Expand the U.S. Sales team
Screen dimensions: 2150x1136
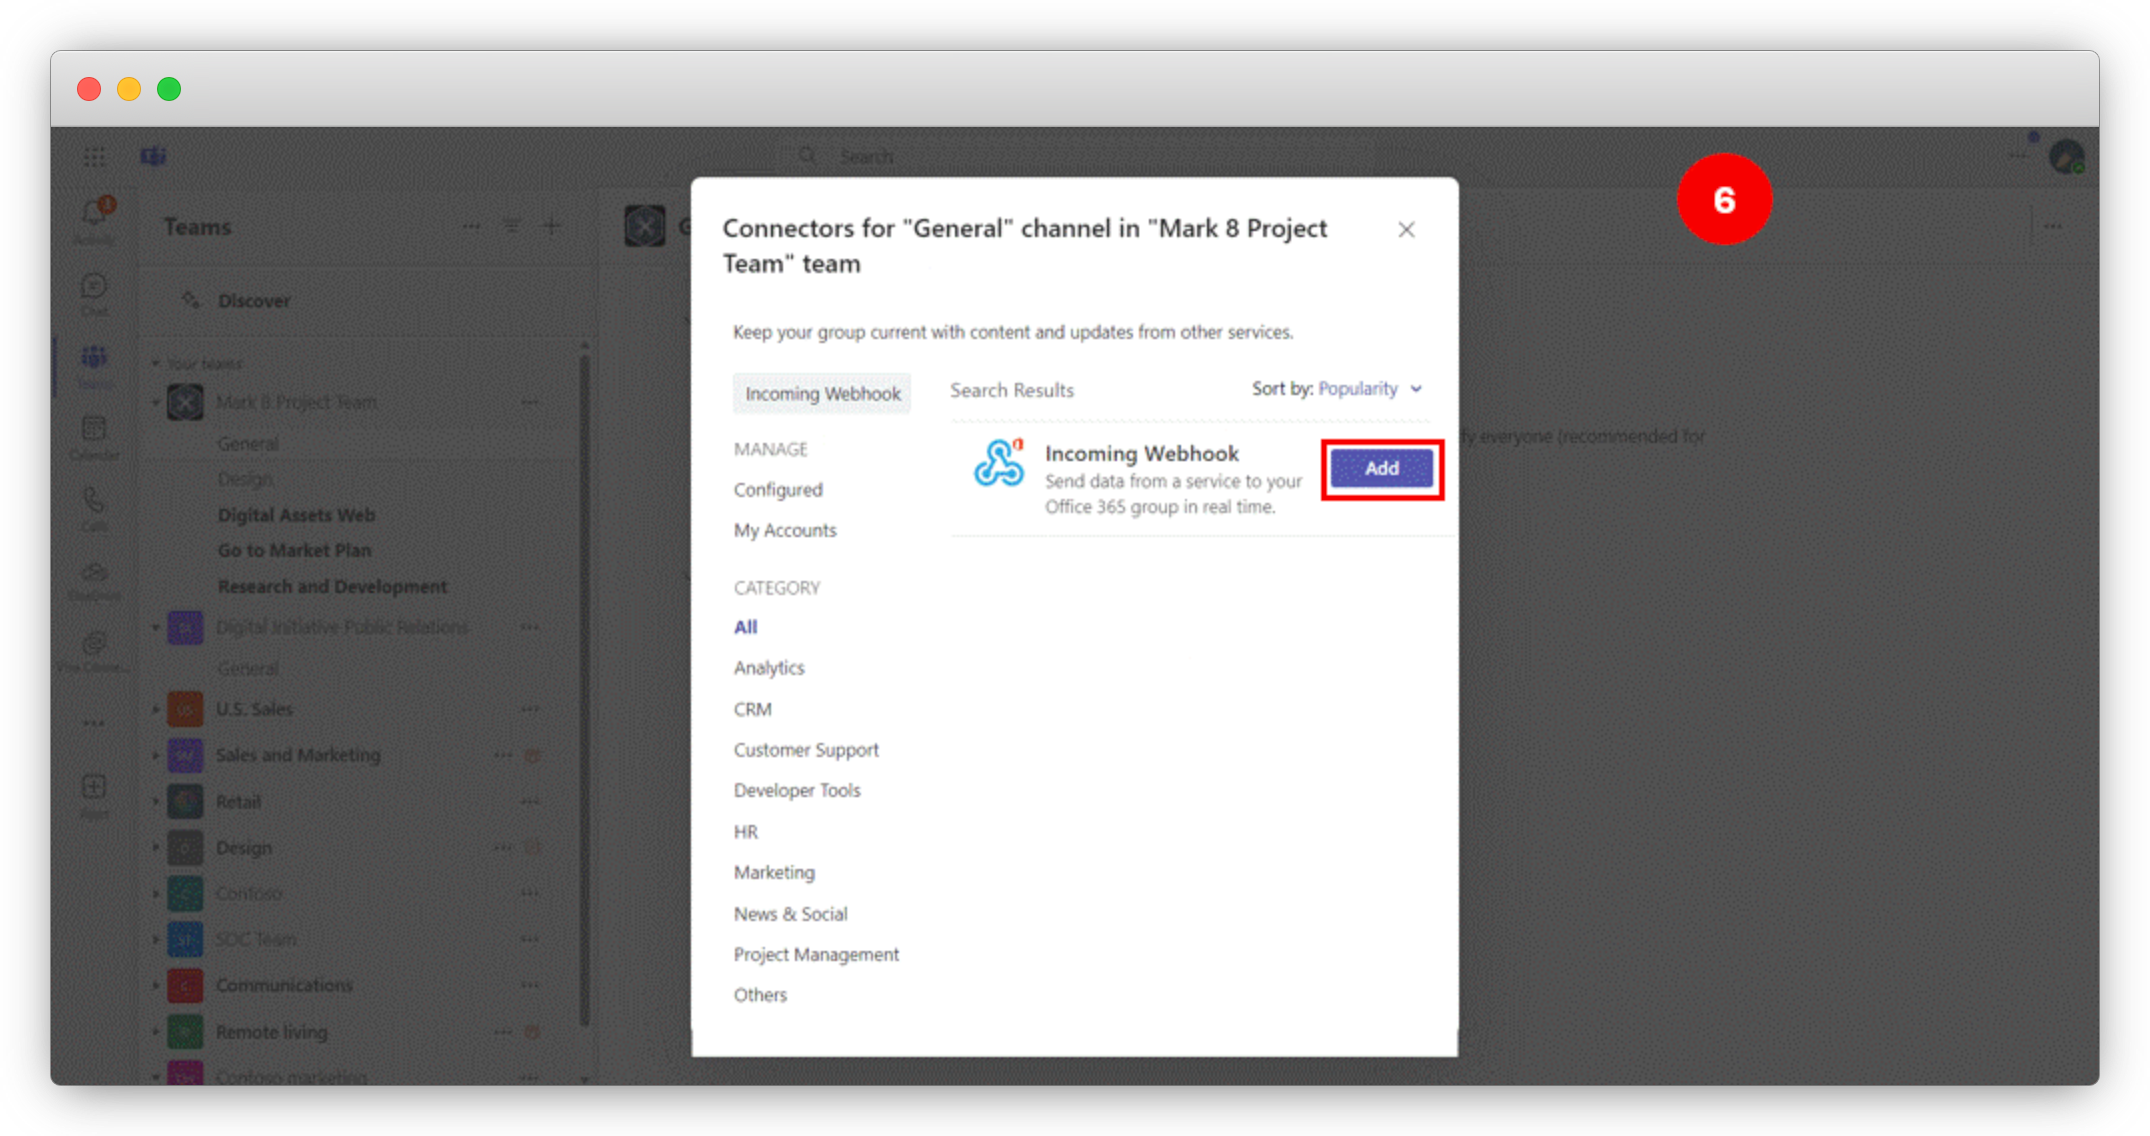coord(156,710)
